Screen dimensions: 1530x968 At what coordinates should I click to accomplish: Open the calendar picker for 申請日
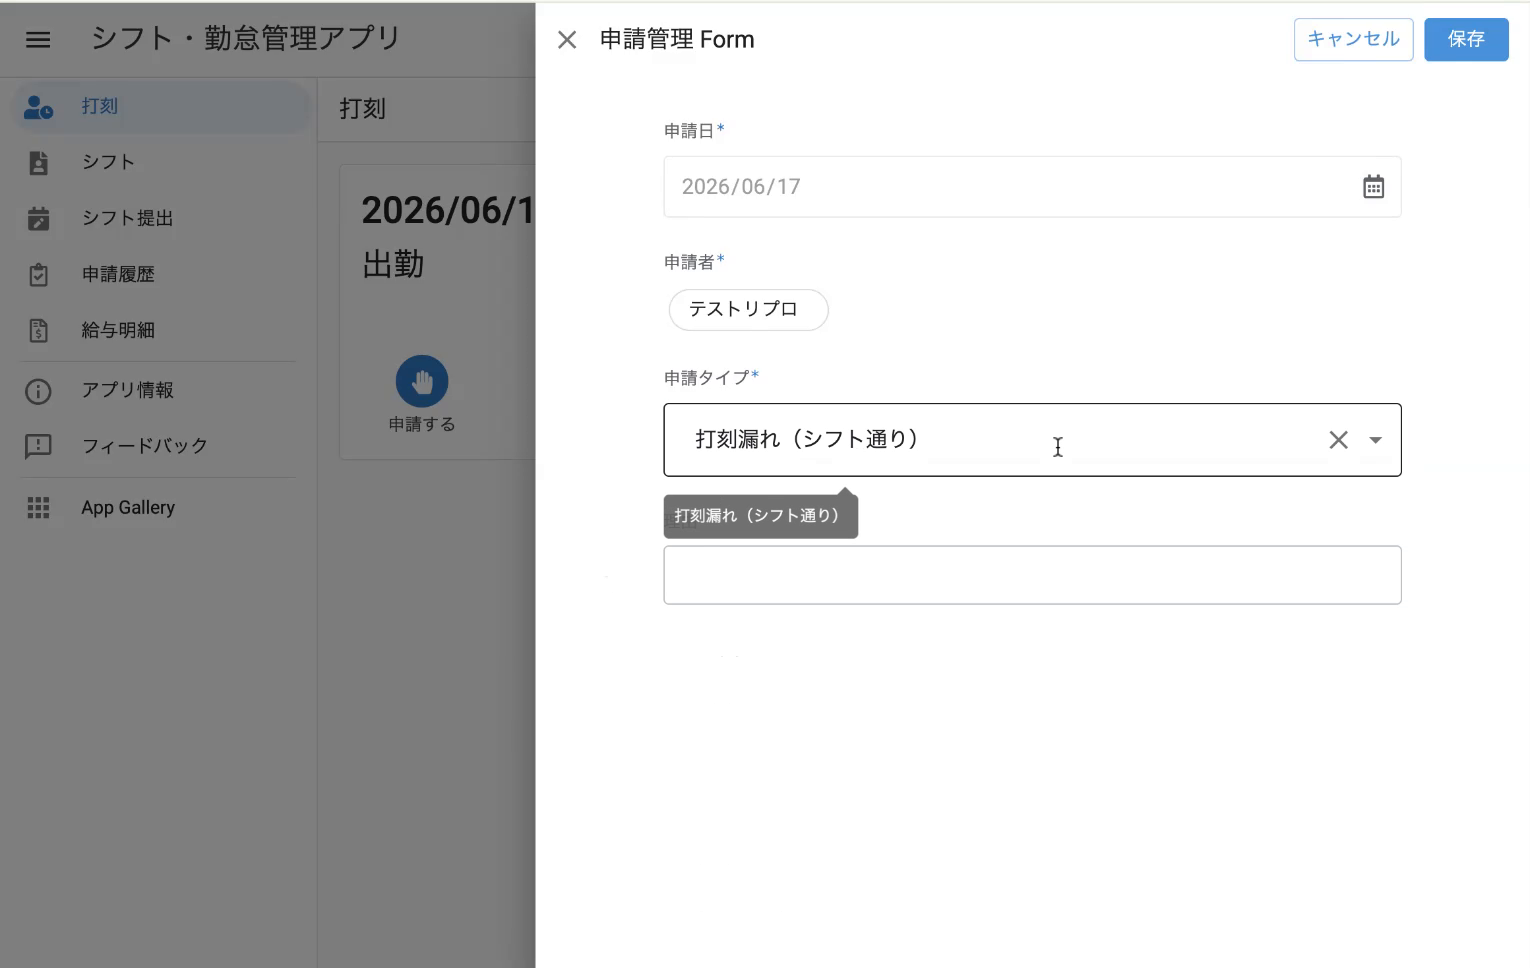(x=1373, y=187)
